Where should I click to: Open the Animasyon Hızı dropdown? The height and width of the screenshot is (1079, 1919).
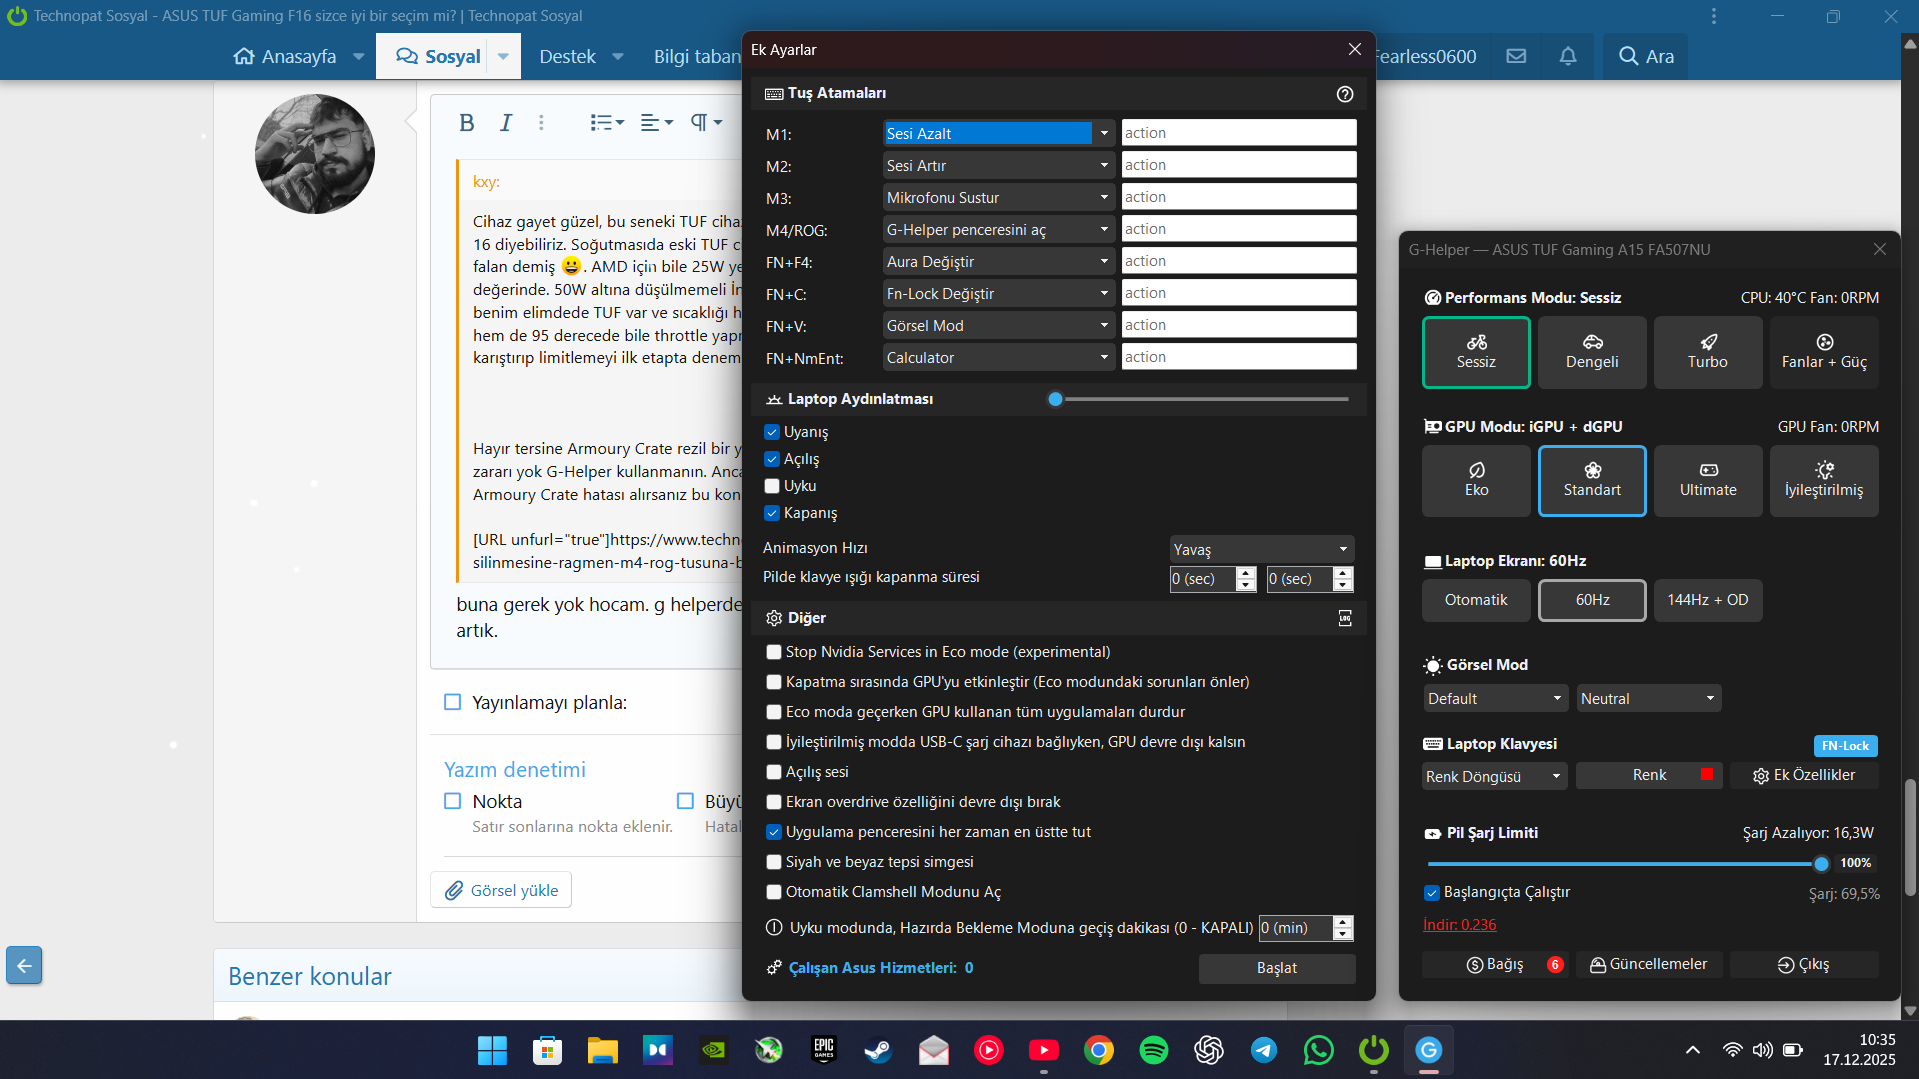click(1262, 549)
